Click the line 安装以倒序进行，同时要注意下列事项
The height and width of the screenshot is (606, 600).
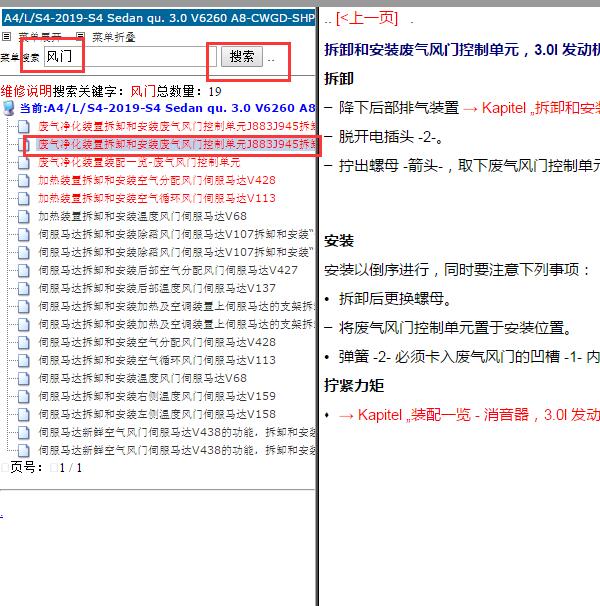coord(457,270)
